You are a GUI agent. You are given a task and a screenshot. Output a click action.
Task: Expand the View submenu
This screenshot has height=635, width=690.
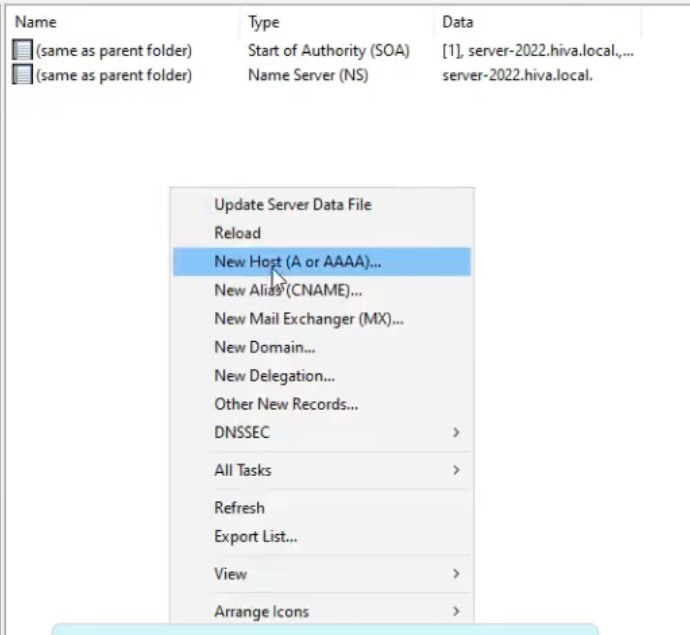[x=322, y=574]
